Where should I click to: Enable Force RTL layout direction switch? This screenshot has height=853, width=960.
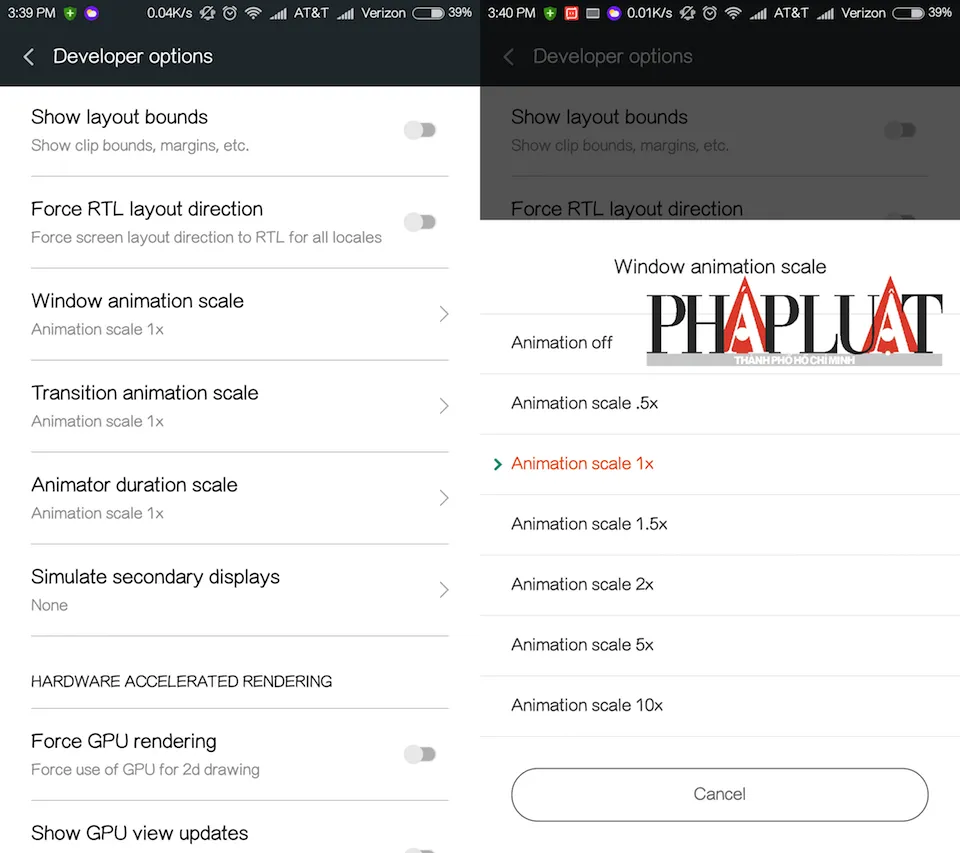[x=420, y=222]
